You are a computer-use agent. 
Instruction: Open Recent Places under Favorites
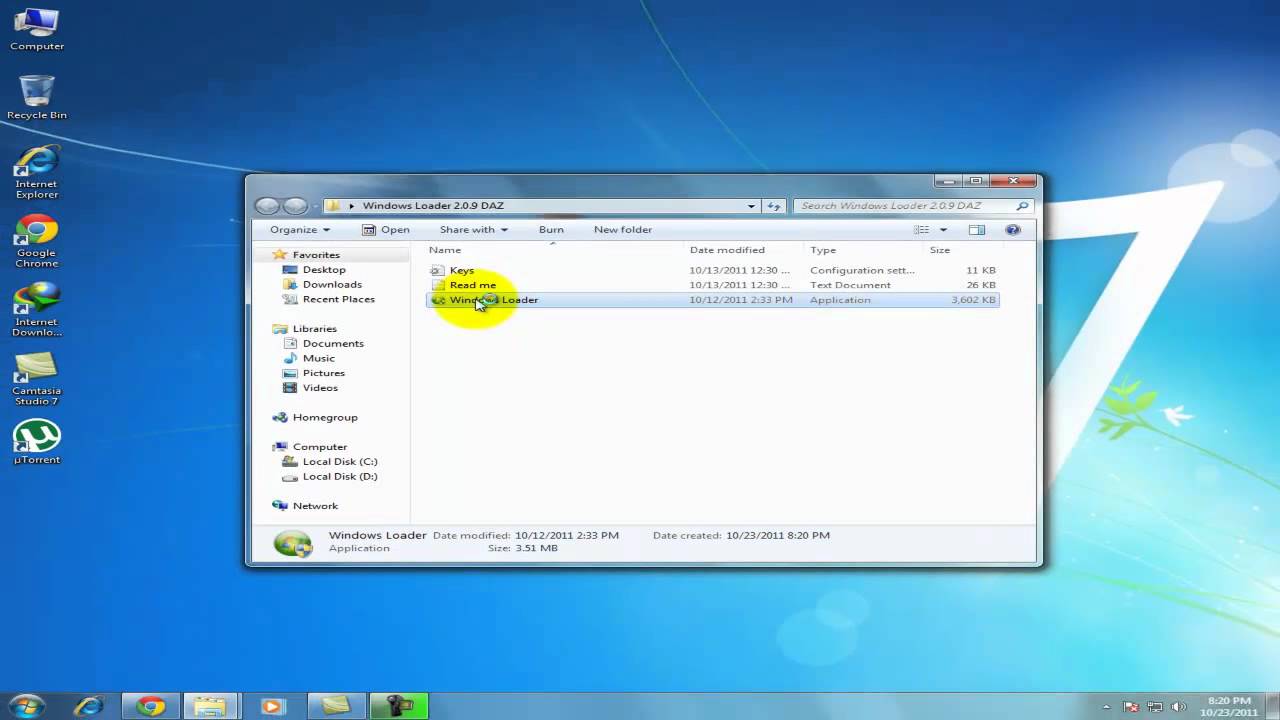click(338, 299)
